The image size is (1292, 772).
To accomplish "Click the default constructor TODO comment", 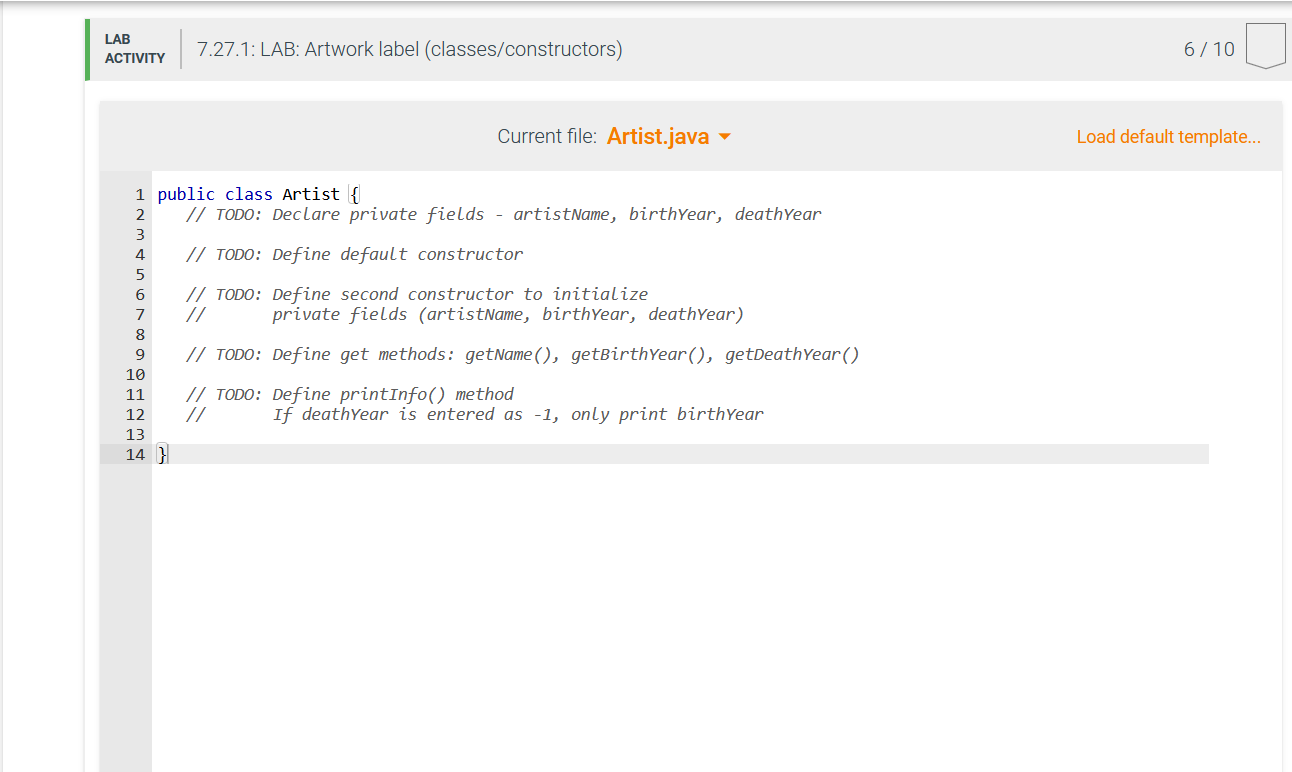I will tap(353, 254).
